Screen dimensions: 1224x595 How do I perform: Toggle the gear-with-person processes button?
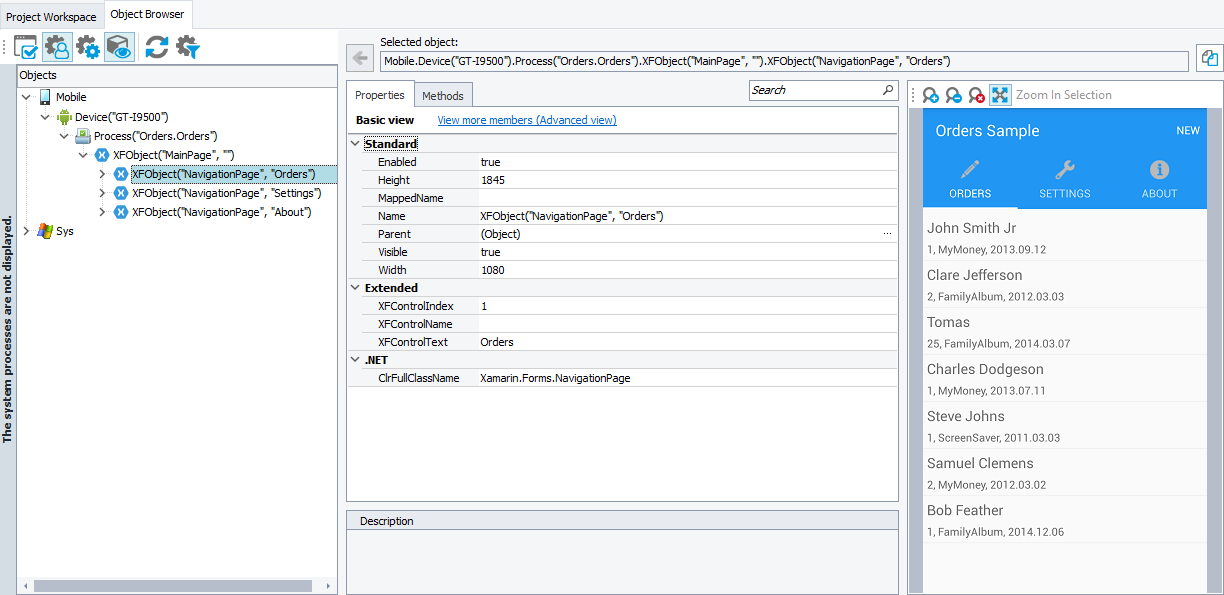coord(57,47)
